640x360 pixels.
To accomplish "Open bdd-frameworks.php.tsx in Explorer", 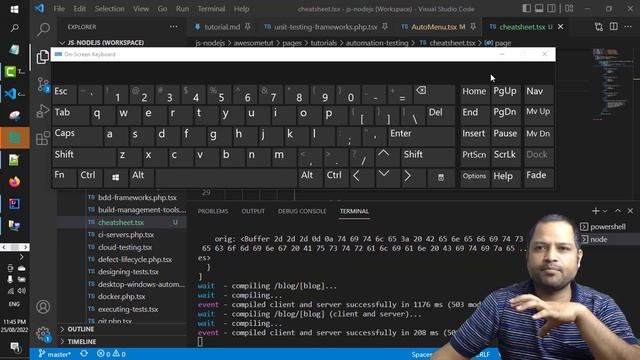I will [137, 198].
